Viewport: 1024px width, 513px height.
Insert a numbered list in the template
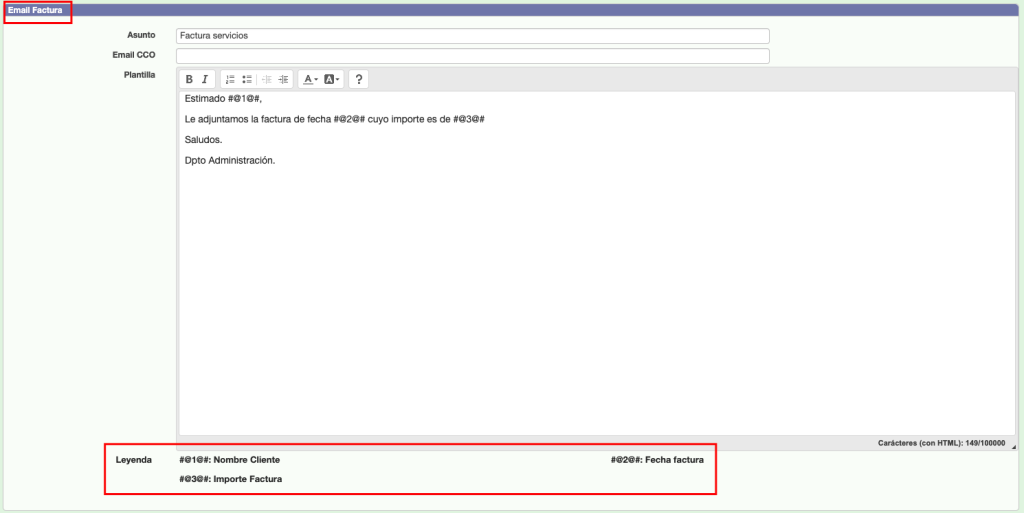point(230,79)
